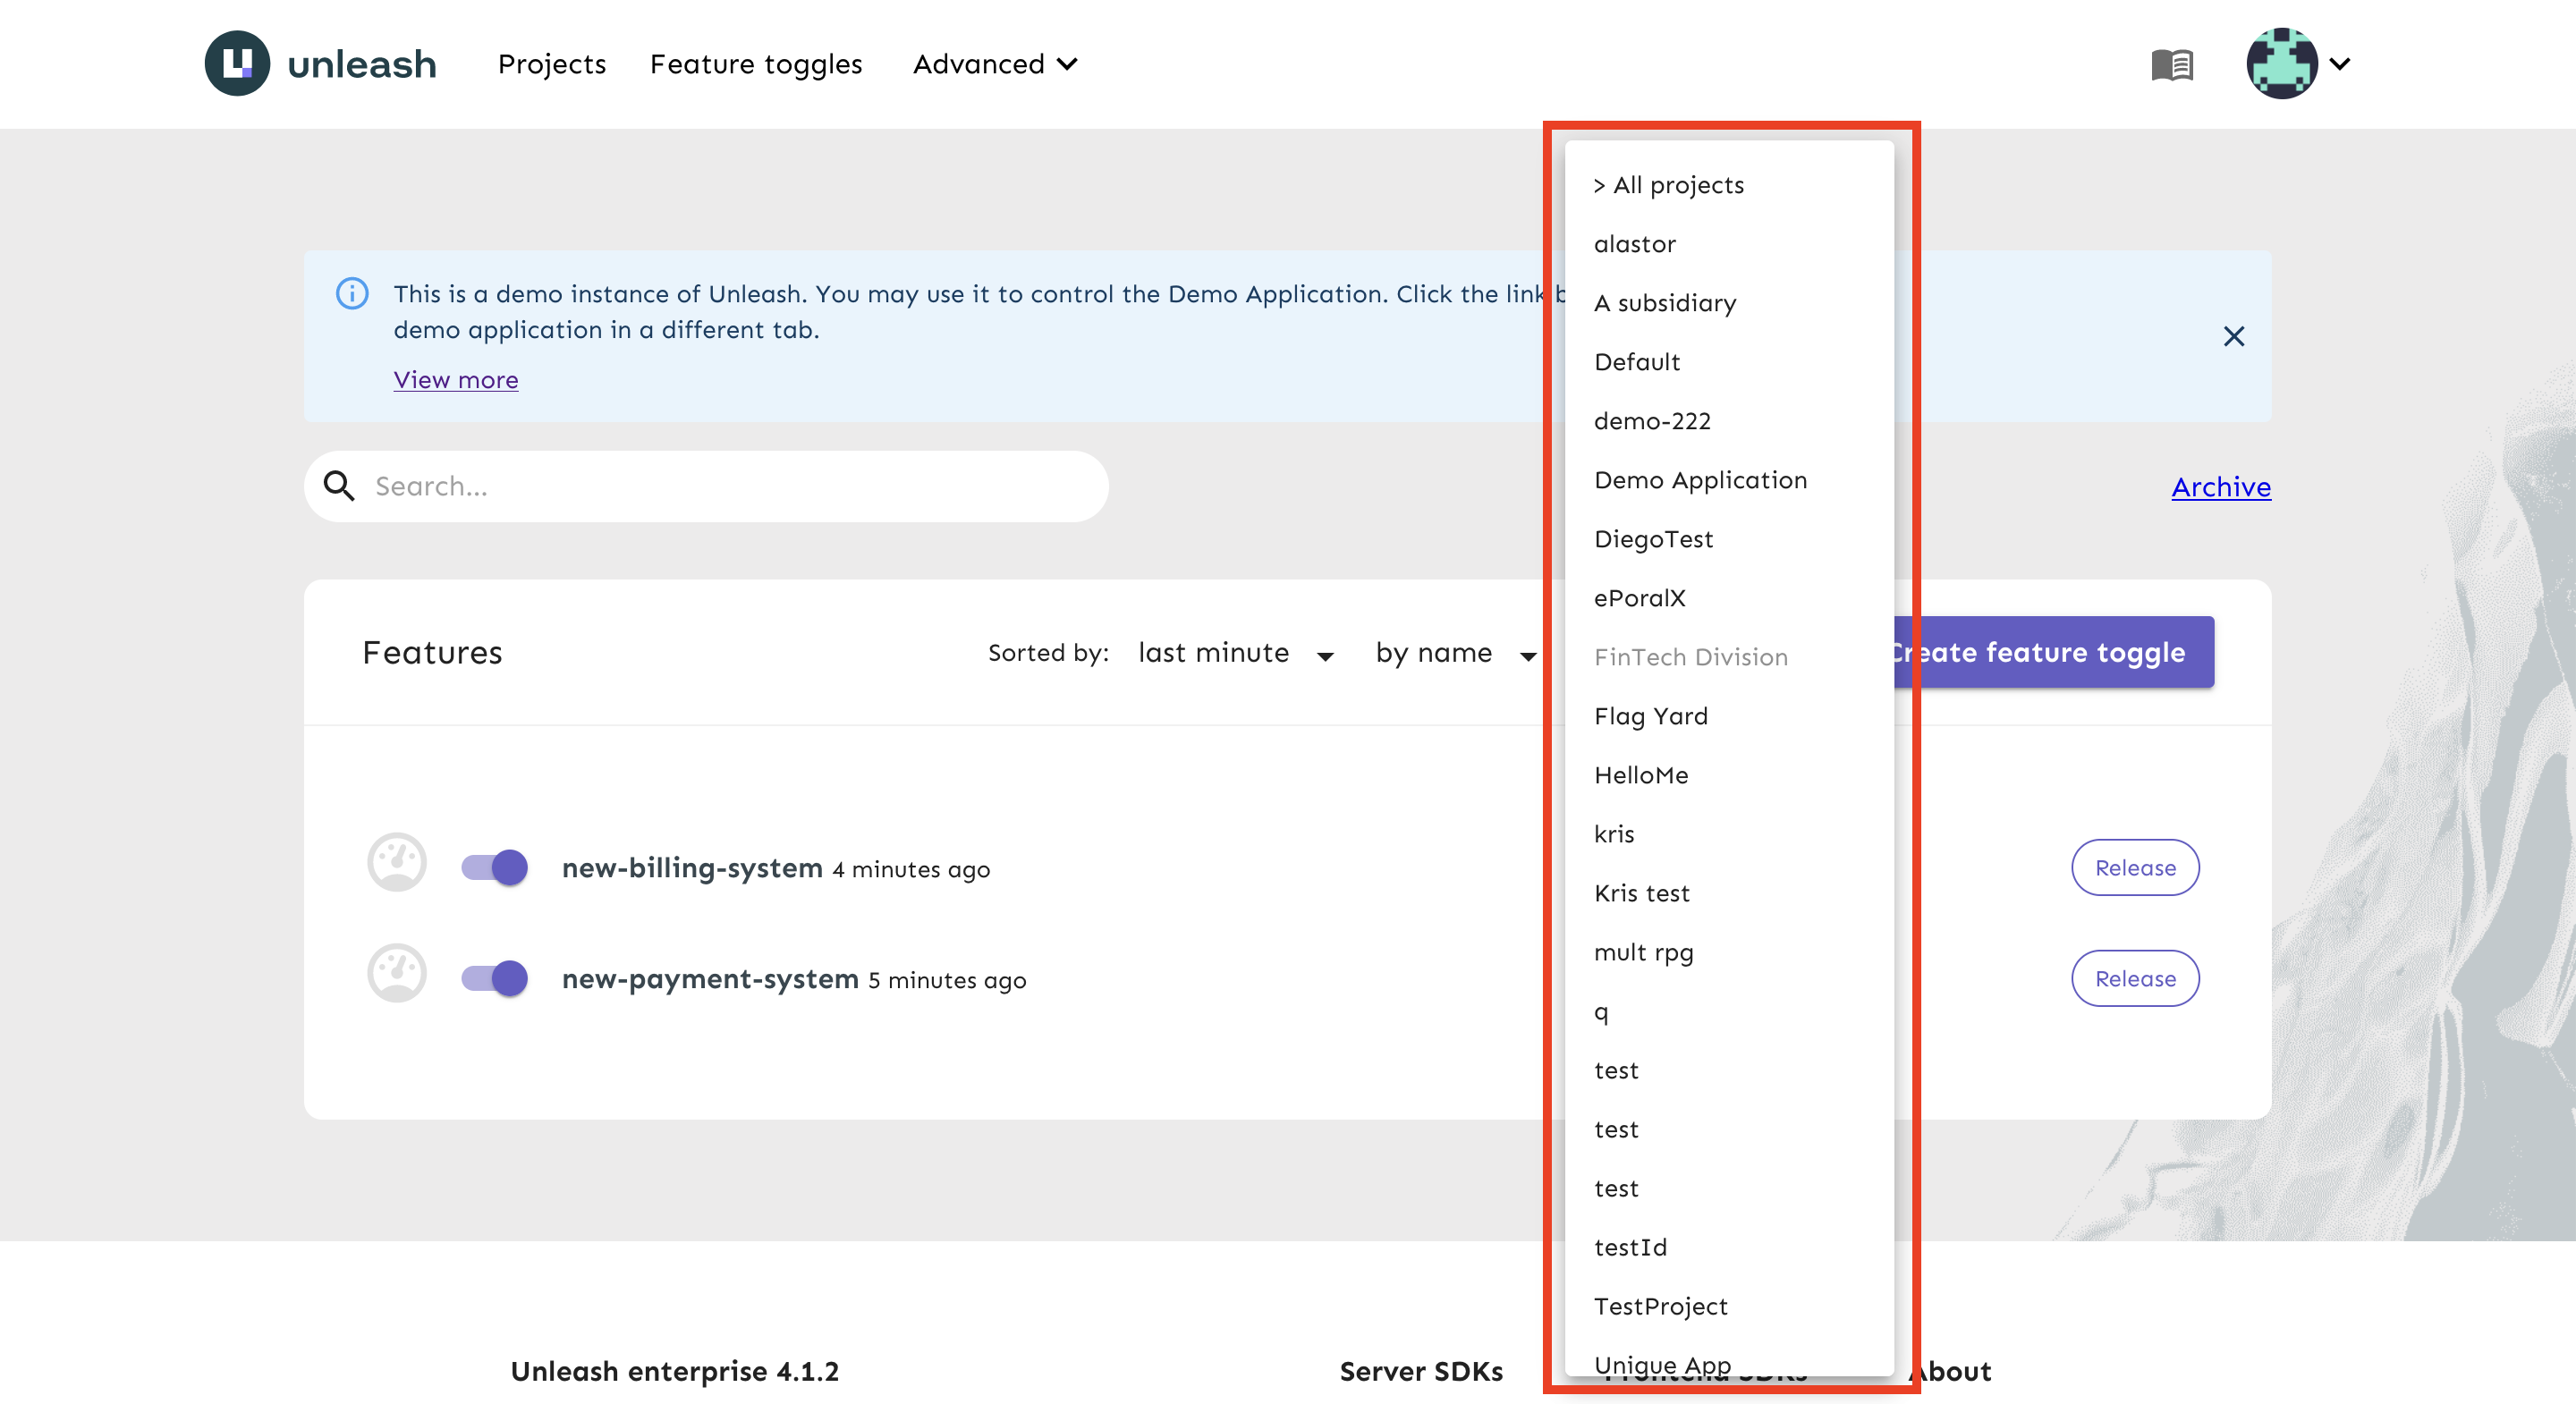
Task: Expand the user profile chevron
Action: click(2339, 64)
